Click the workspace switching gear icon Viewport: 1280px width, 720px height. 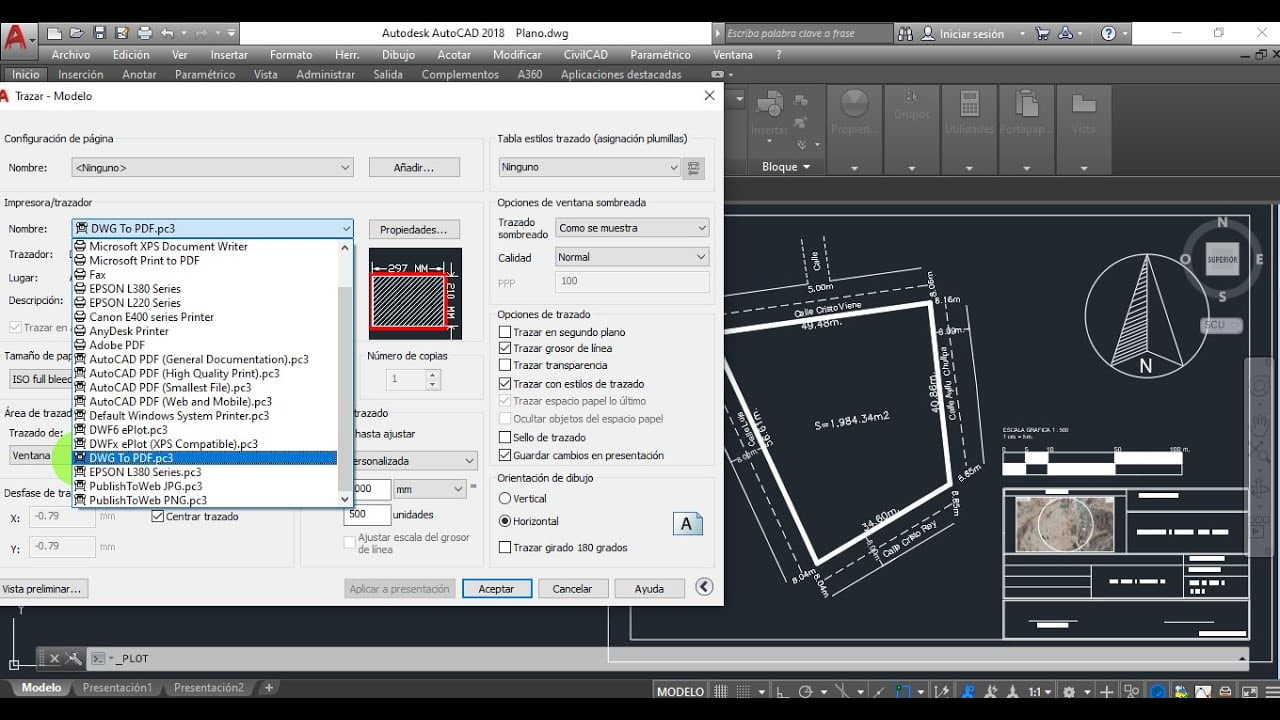coord(1069,692)
